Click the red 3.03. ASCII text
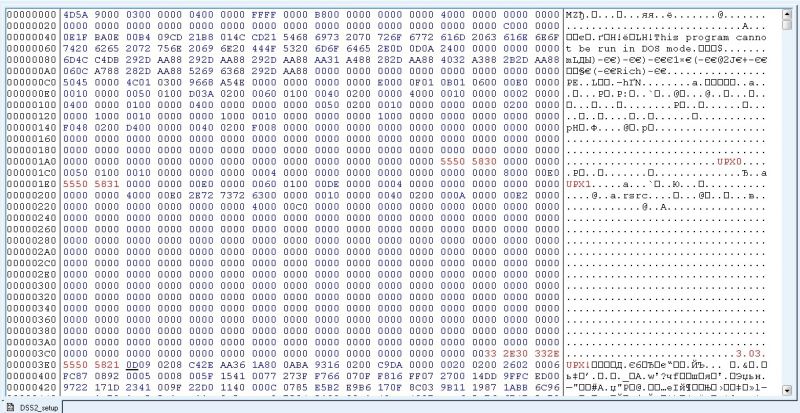The height and width of the screenshot is (413, 800). click(x=751, y=353)
